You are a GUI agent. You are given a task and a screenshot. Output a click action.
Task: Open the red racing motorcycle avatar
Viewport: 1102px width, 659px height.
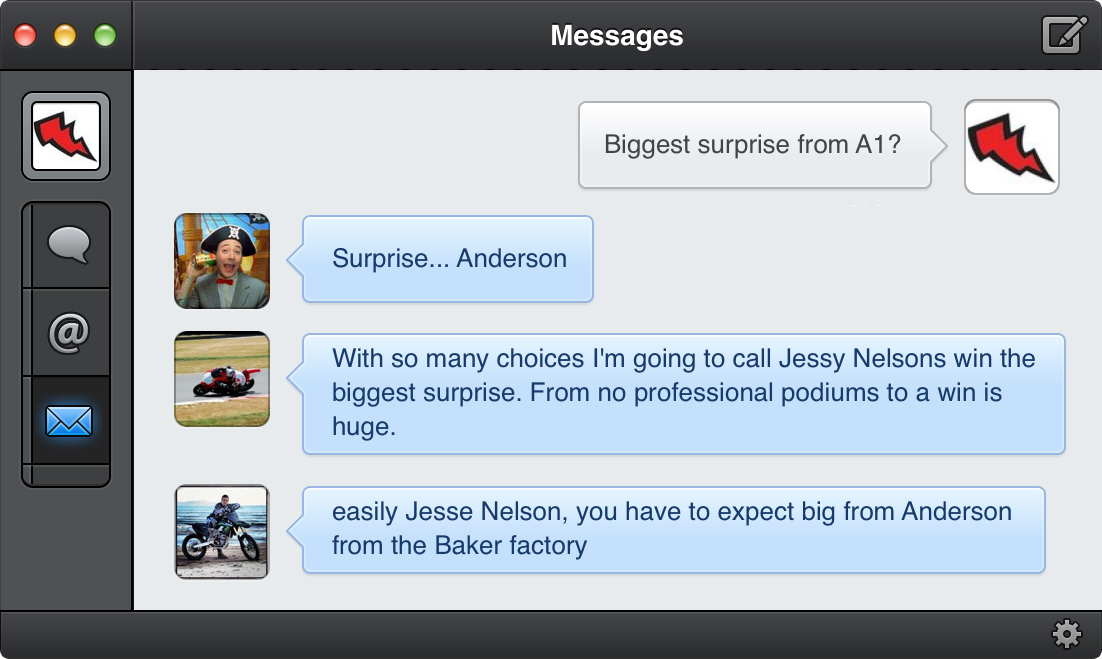pyautogui.click(x=222, y=379)
